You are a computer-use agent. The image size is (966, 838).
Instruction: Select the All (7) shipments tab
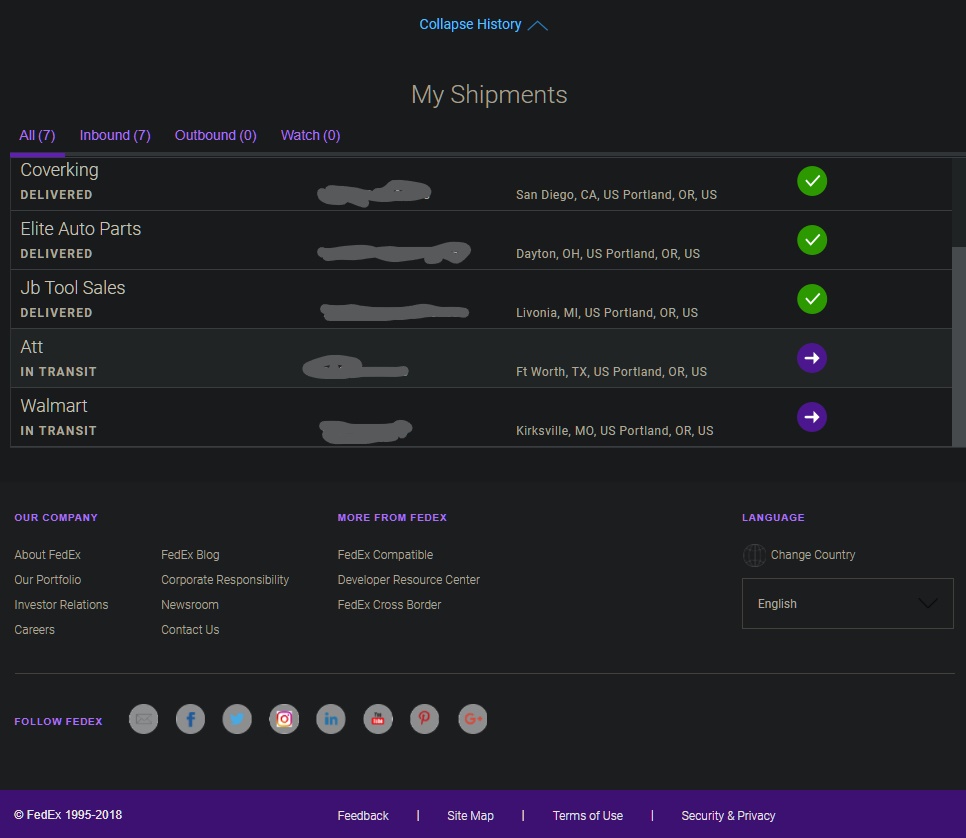pyautogui.click(x=38, y=136)
